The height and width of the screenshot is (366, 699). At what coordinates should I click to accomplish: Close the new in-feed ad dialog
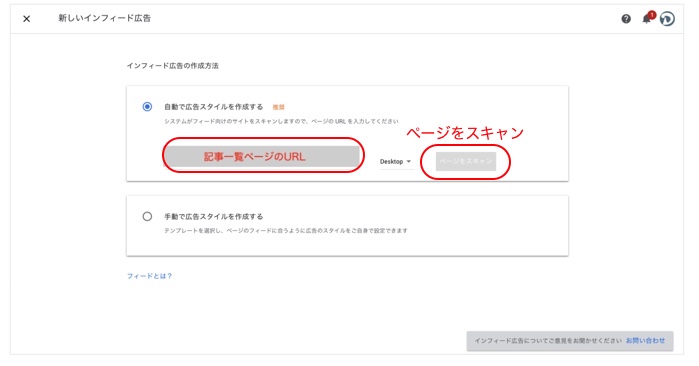coord(27,19)
